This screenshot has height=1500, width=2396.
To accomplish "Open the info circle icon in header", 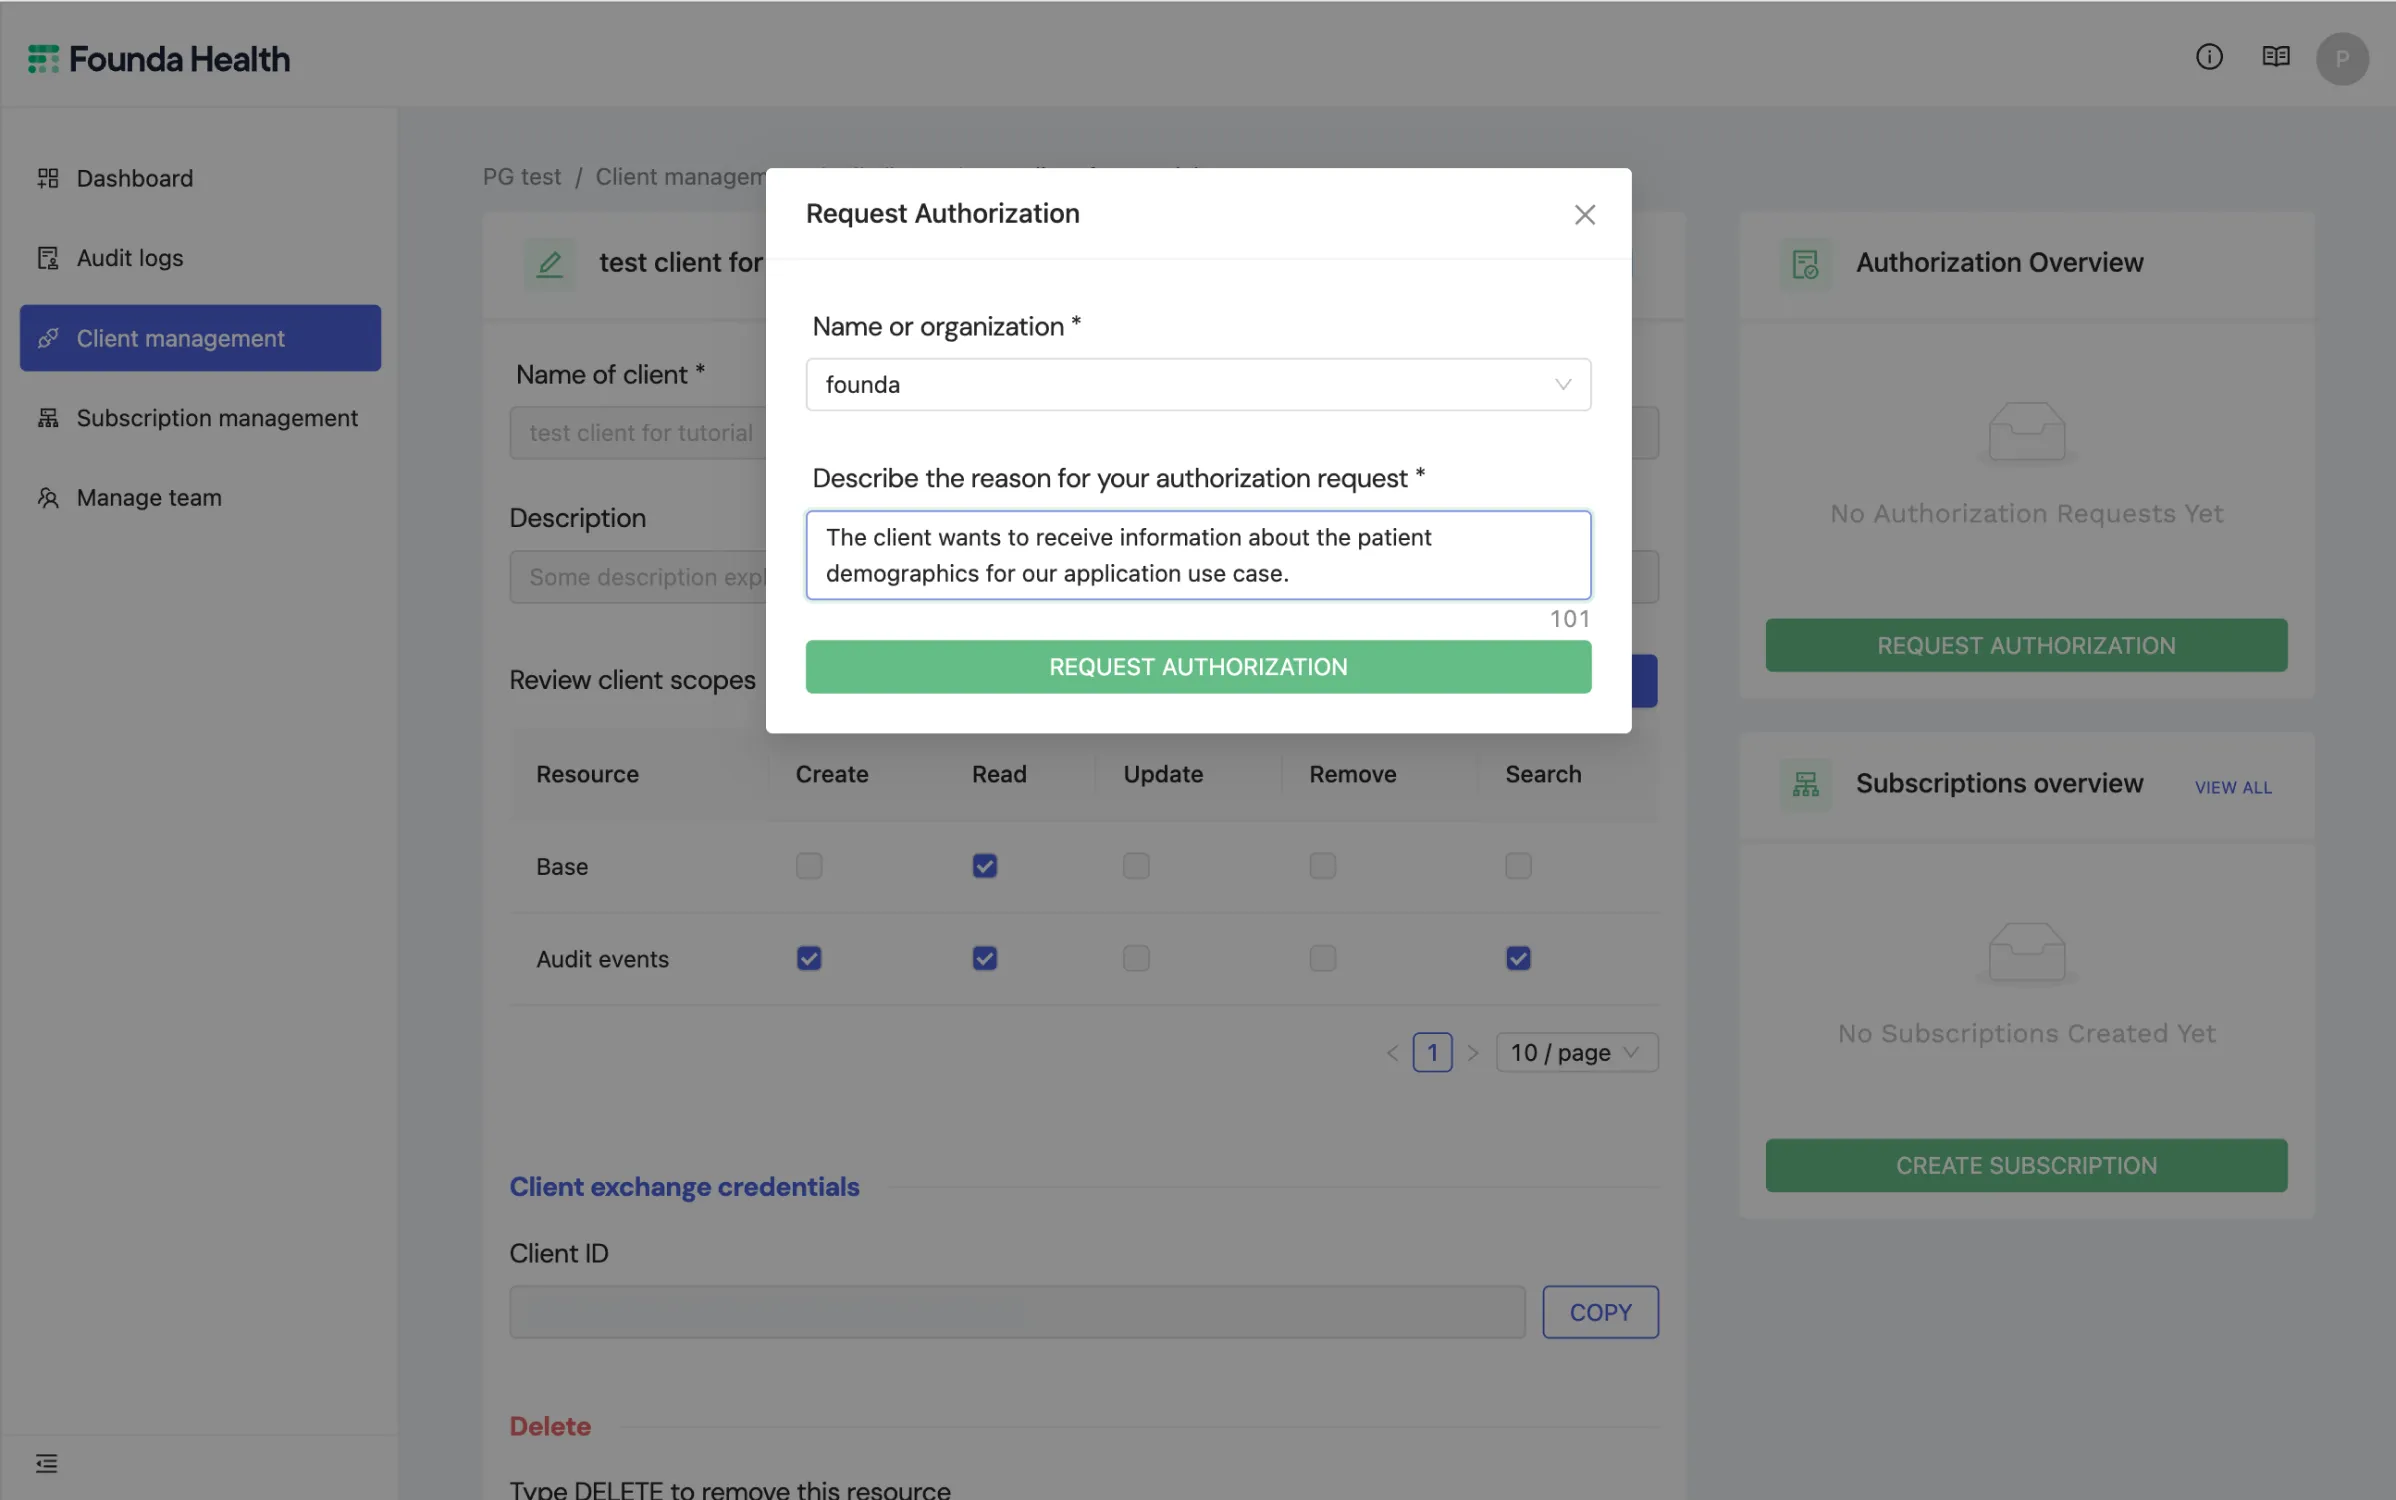I will tap(2209, 57).
